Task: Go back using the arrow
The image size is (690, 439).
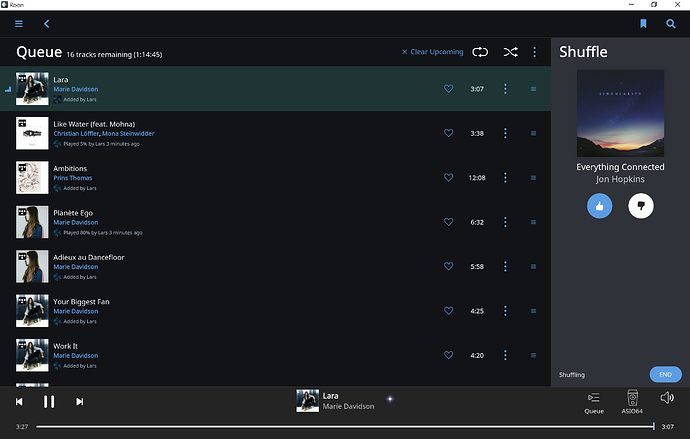Action: (x=47, y=24)
